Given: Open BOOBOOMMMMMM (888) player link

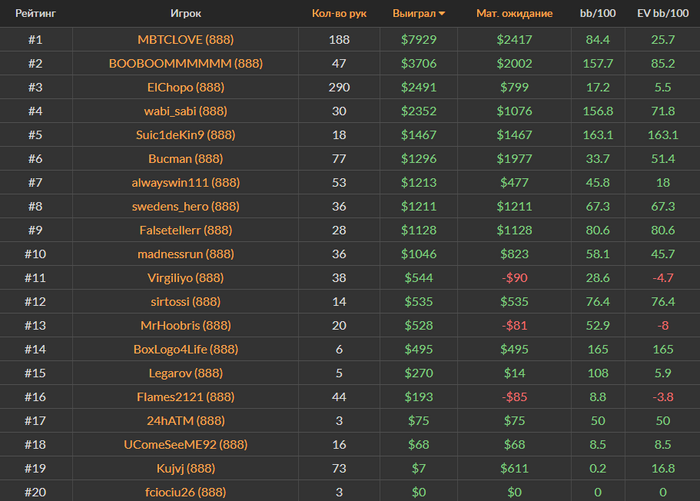Looking at the screenshot, I should pos(185,63).
